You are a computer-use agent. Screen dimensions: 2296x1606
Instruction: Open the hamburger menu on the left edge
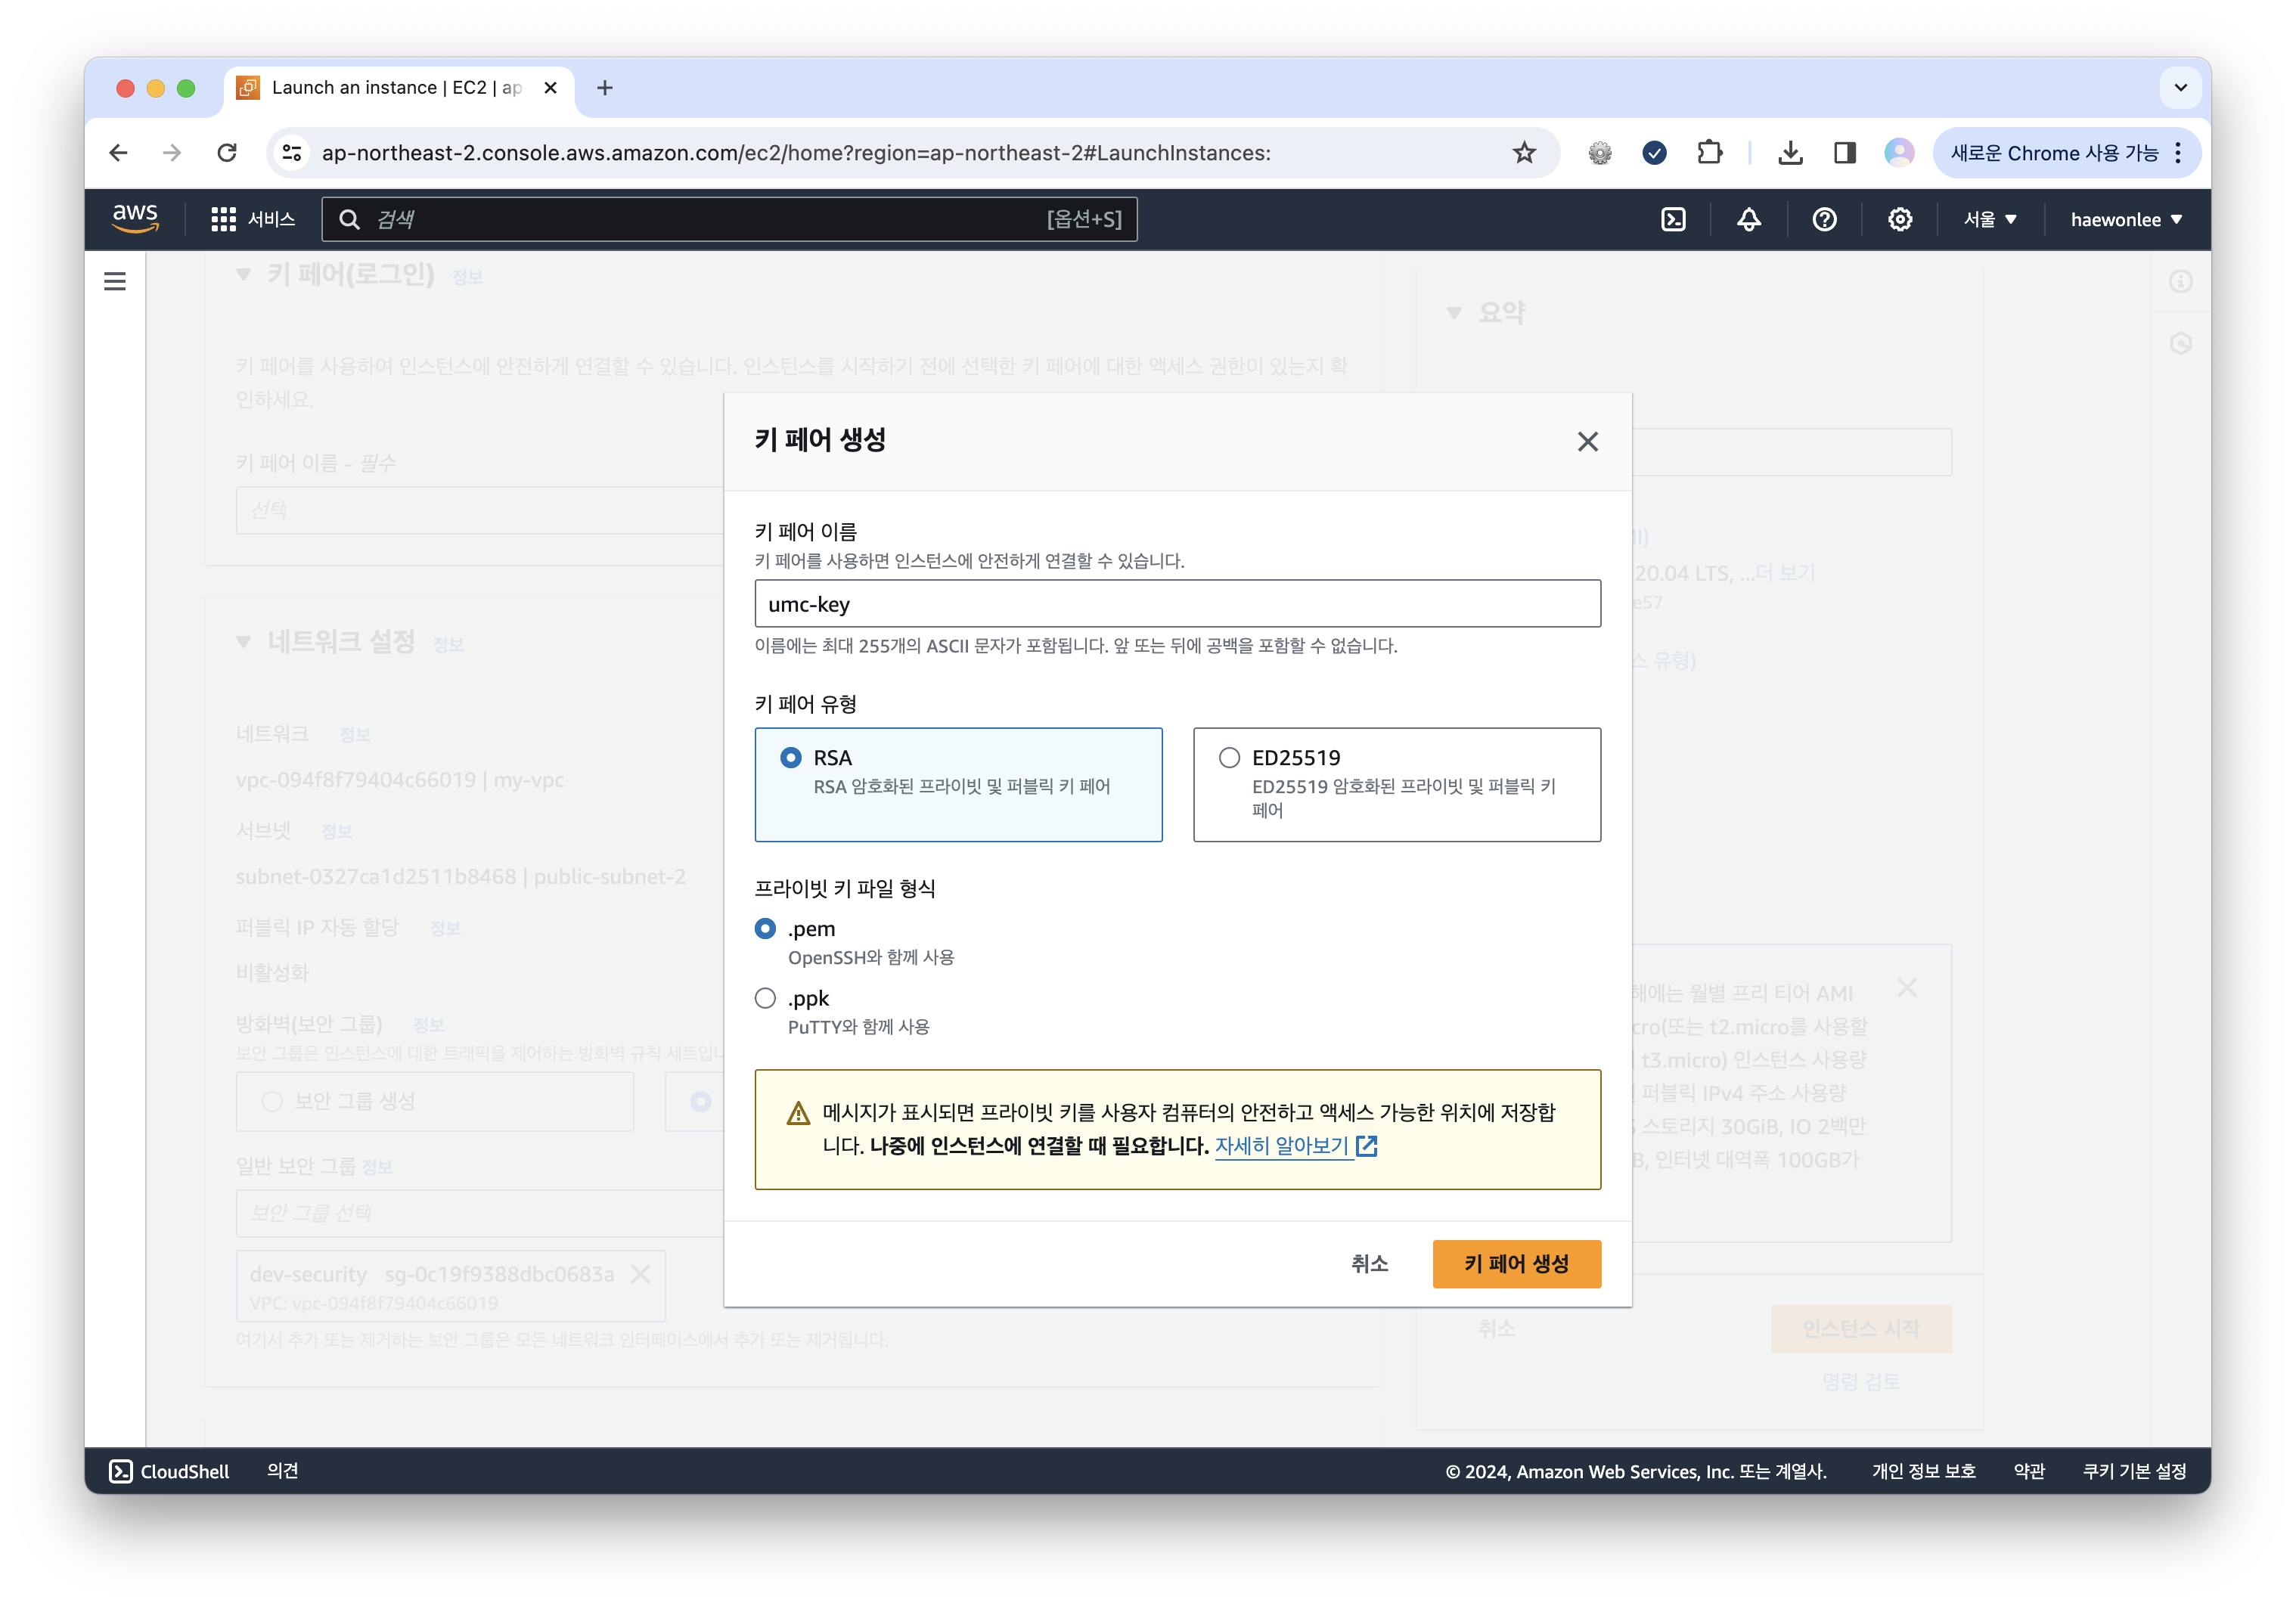tap(115, 281)
